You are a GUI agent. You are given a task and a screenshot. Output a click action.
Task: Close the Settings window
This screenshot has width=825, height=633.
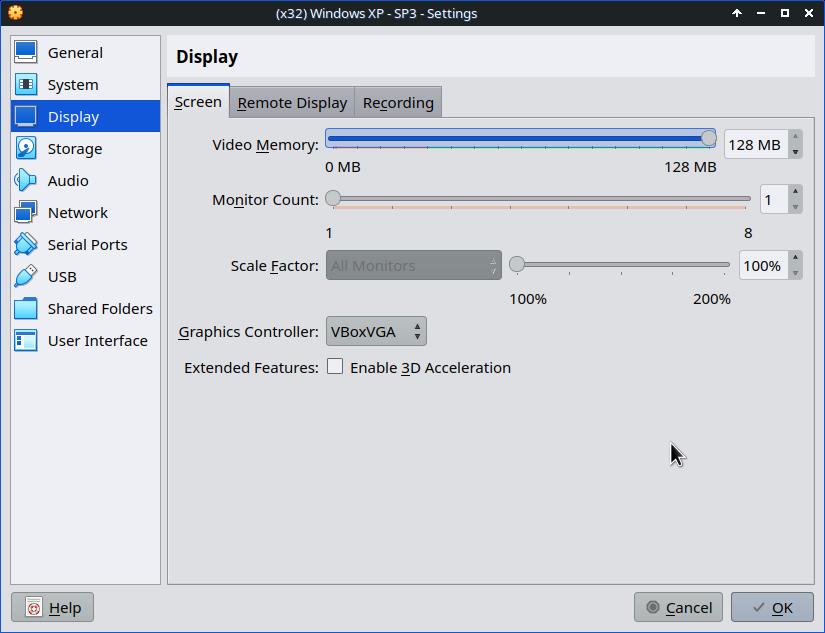click(x=809, y=13)
